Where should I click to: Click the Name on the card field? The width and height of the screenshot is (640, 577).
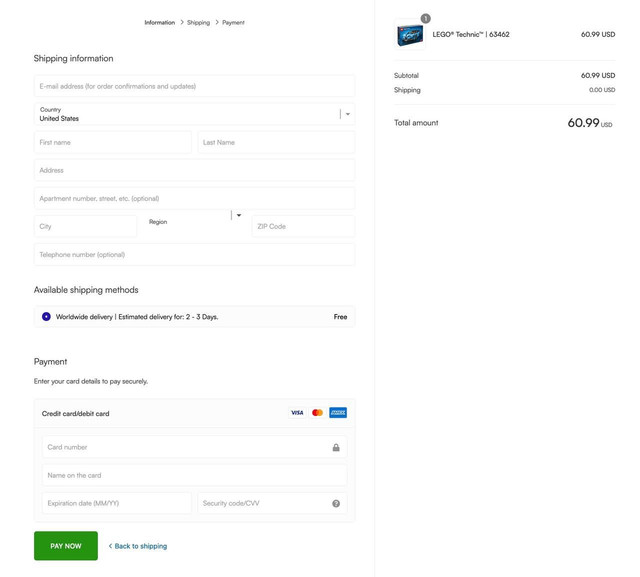(194, 475)
